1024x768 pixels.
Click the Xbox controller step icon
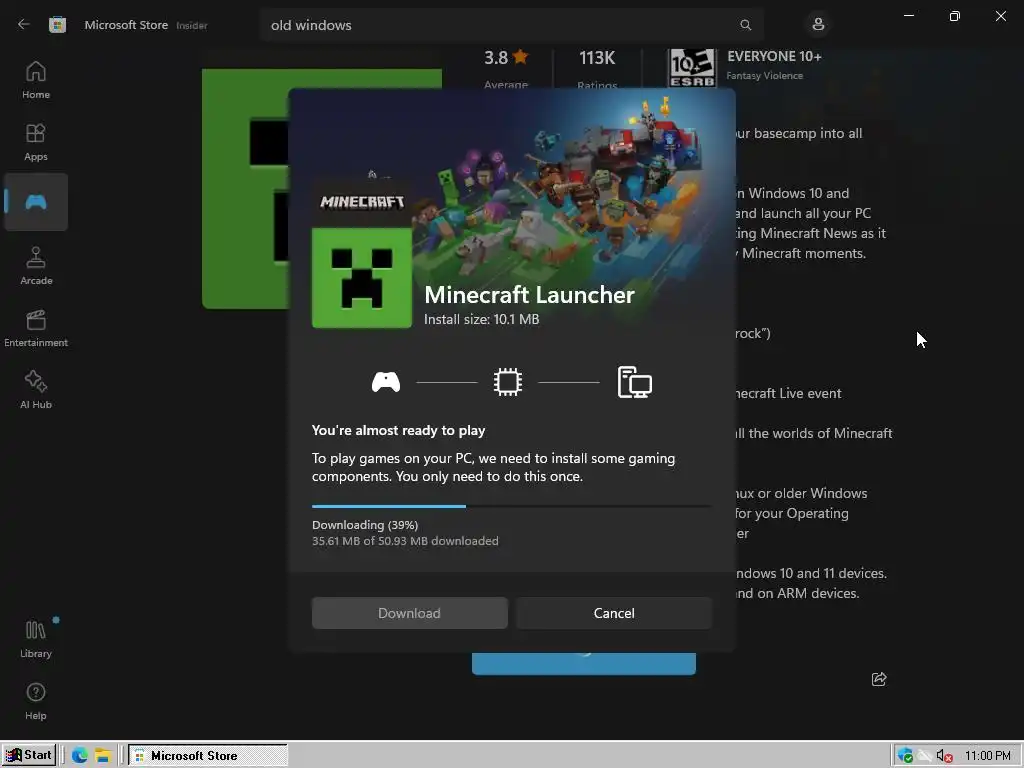click(x=386, y=382)
